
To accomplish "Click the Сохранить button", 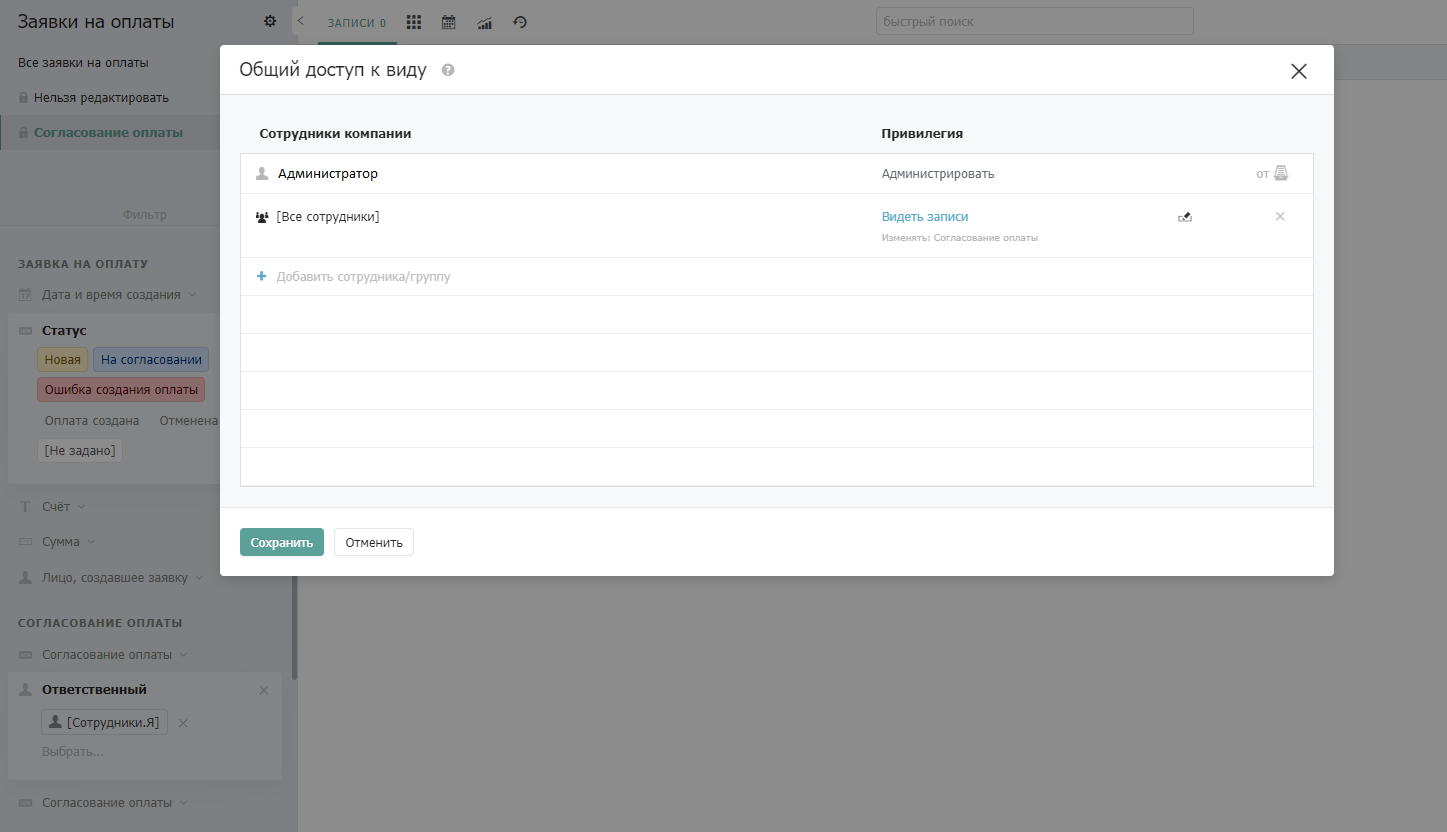I will [x=282, y=542].
